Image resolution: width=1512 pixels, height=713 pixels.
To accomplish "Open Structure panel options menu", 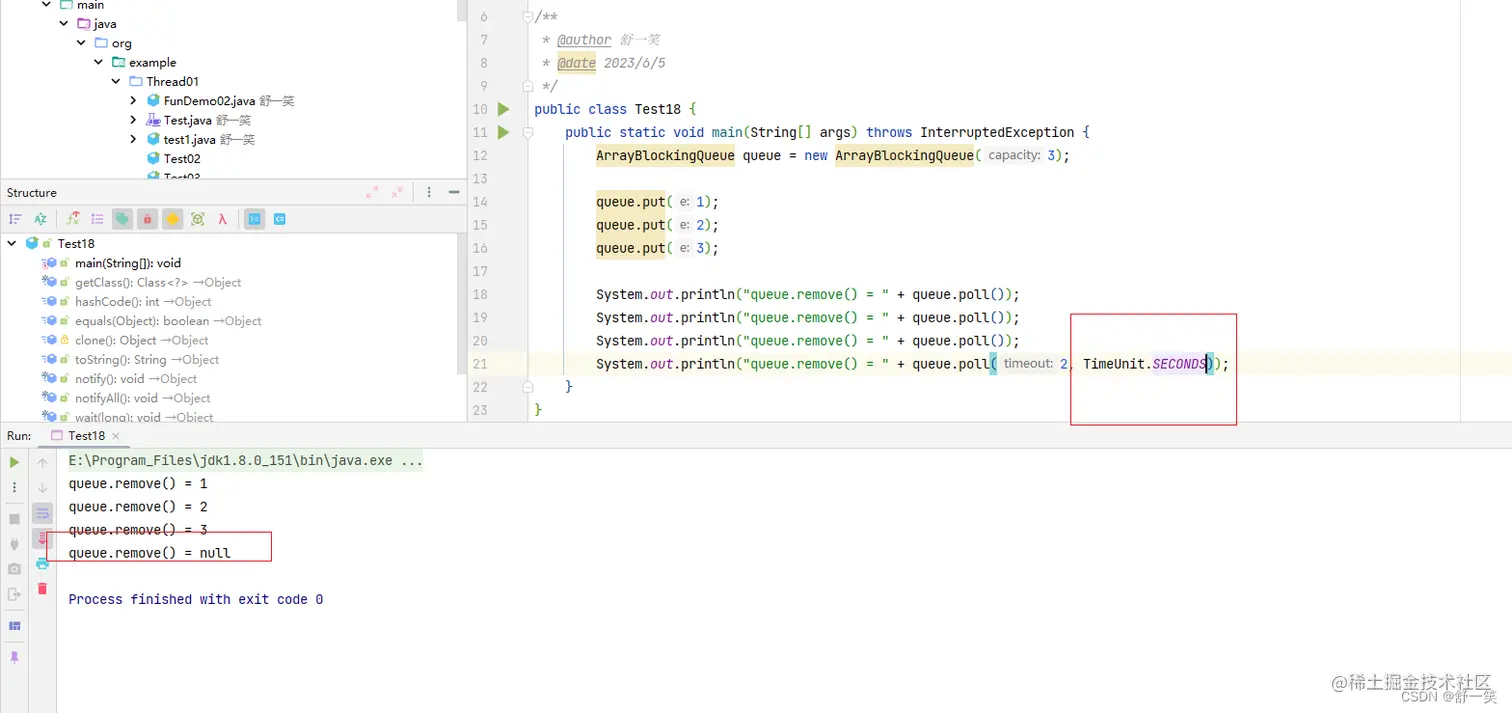I will point(429,192).
